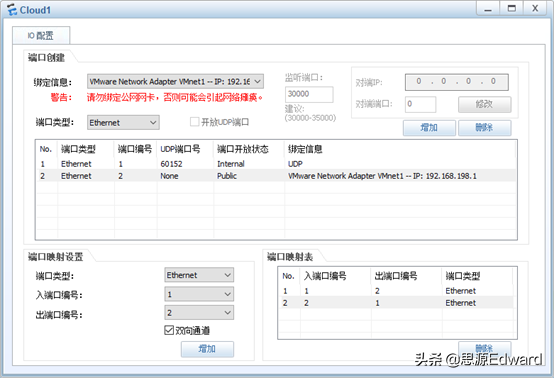The image size is (554, 378).
Task: Click the 对端IP address field
Action: (456, 82)
